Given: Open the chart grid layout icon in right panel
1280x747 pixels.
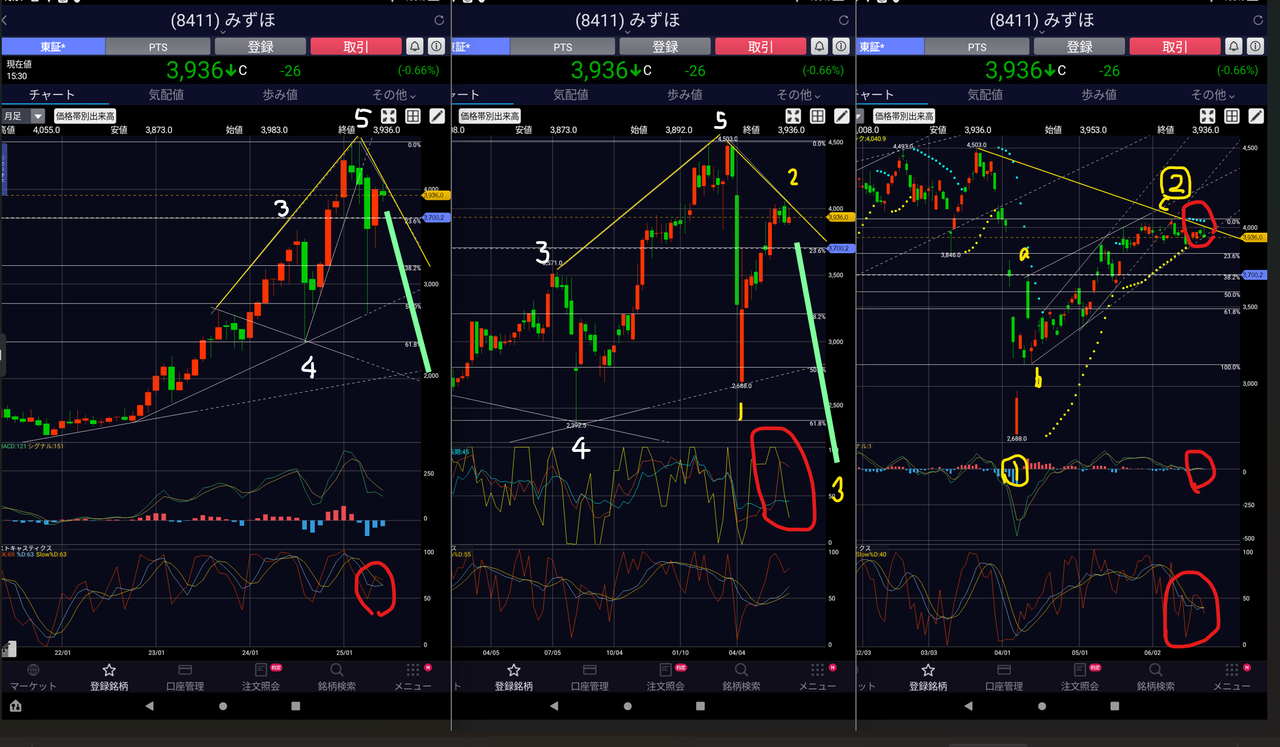Looking at the screenshot, I should (1231, 116).
